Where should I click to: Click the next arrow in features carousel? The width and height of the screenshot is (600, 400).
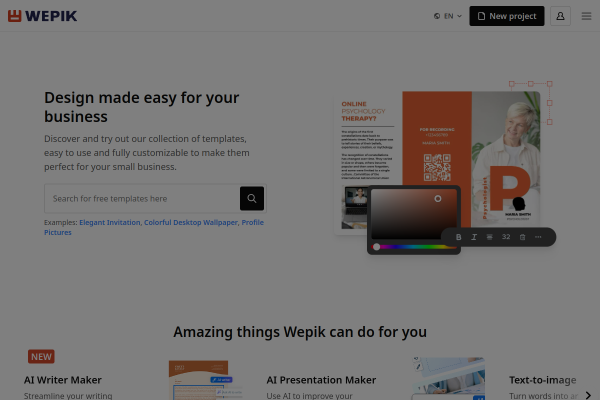point(588,395)
